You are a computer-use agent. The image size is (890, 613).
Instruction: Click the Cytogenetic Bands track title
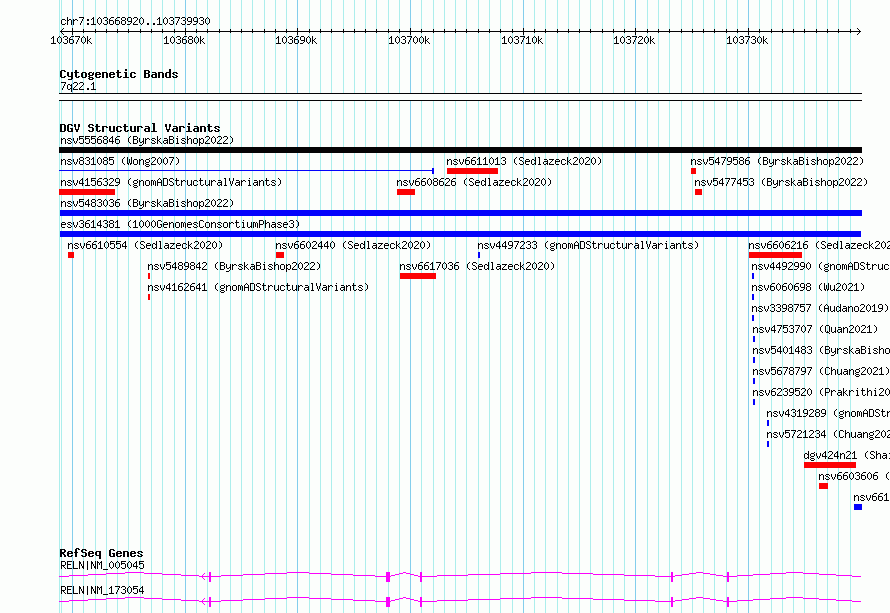point(119,74)
